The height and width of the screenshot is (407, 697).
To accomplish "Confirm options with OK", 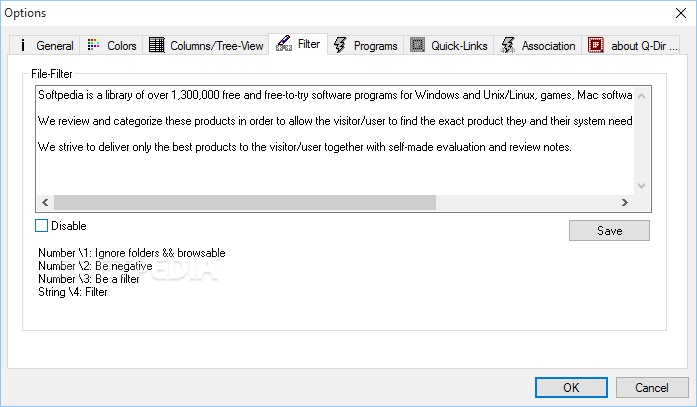I will click(x=571, y=387).
